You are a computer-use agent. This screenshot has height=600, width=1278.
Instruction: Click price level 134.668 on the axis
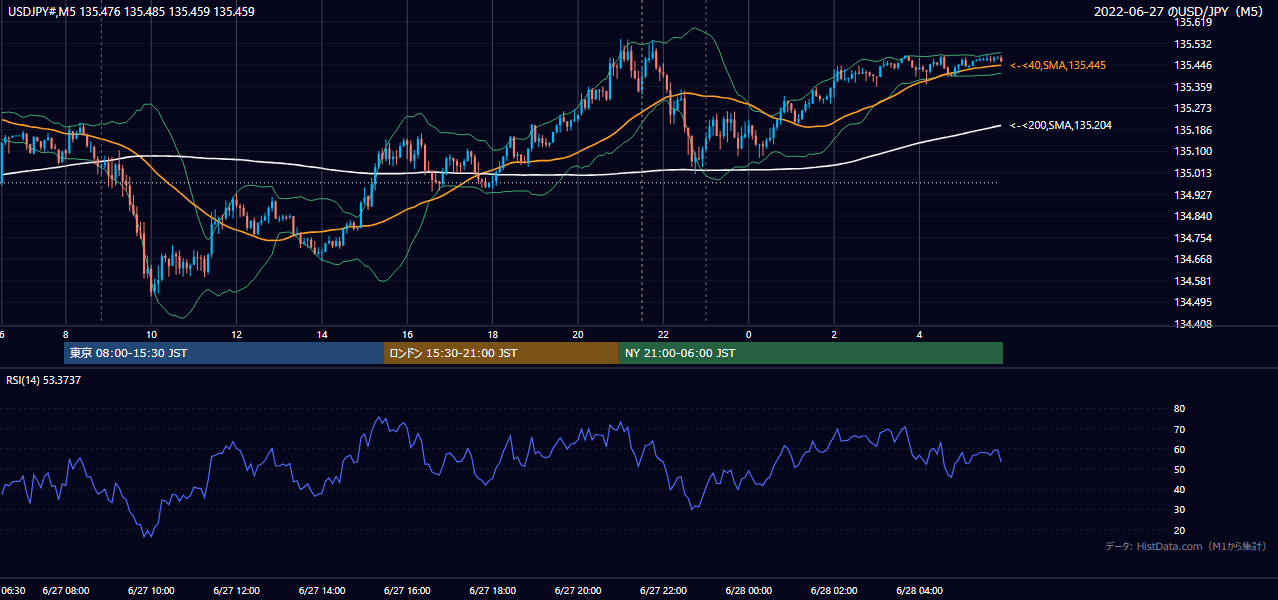click(x=1193, y=259)
